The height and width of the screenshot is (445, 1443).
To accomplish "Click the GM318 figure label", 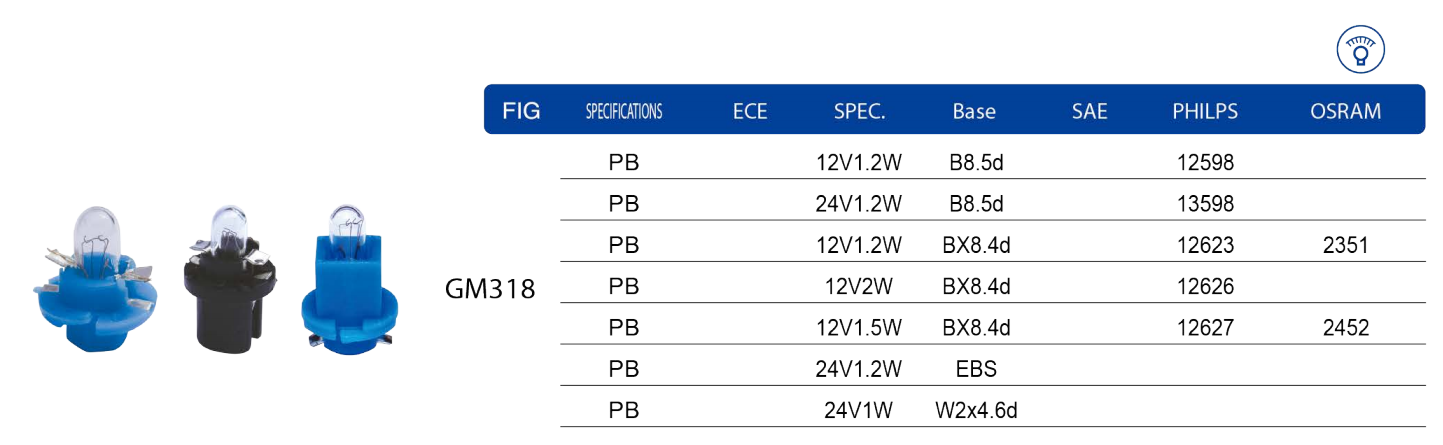I will pyautogui.click(x=490, y=289).
